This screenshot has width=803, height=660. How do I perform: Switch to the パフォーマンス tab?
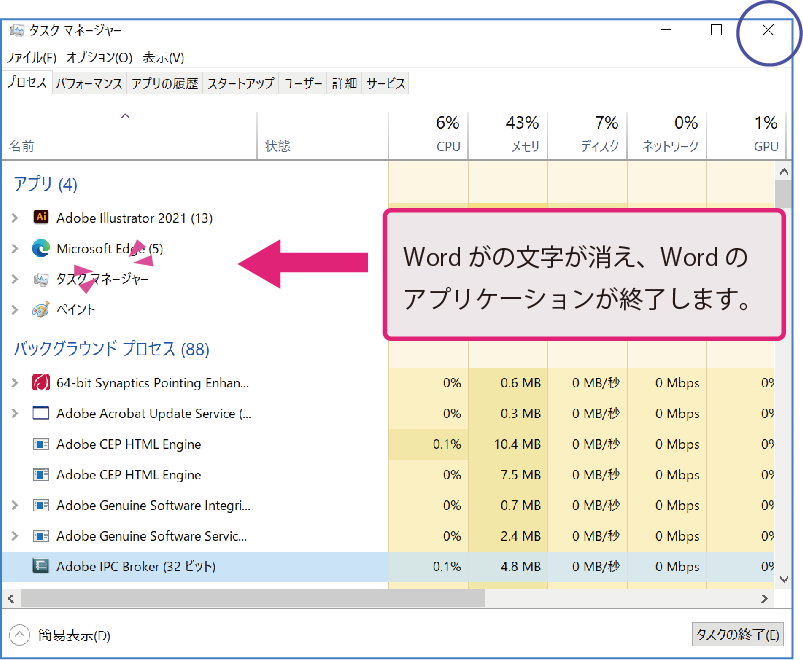(89, 84)
